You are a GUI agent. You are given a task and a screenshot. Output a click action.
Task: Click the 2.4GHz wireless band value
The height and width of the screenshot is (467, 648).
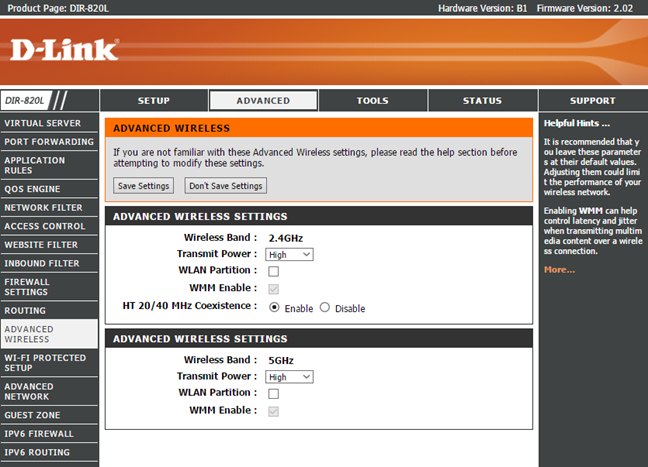point(286,238)
